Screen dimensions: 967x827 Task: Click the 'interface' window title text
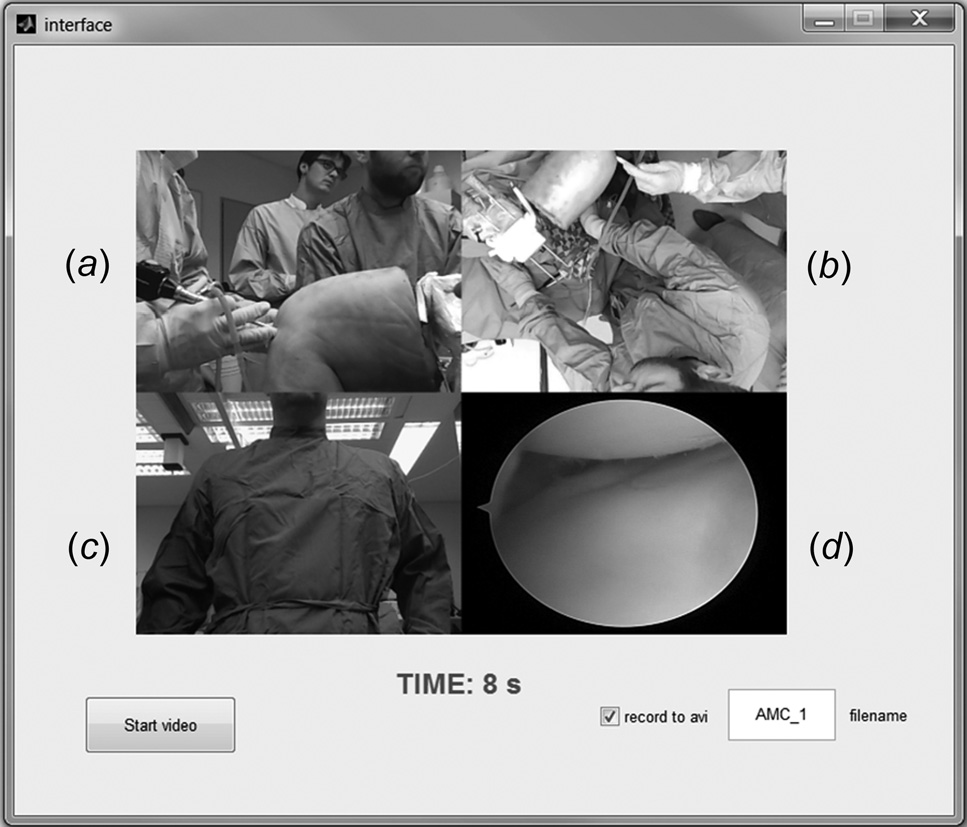click(x=78, y=25)
